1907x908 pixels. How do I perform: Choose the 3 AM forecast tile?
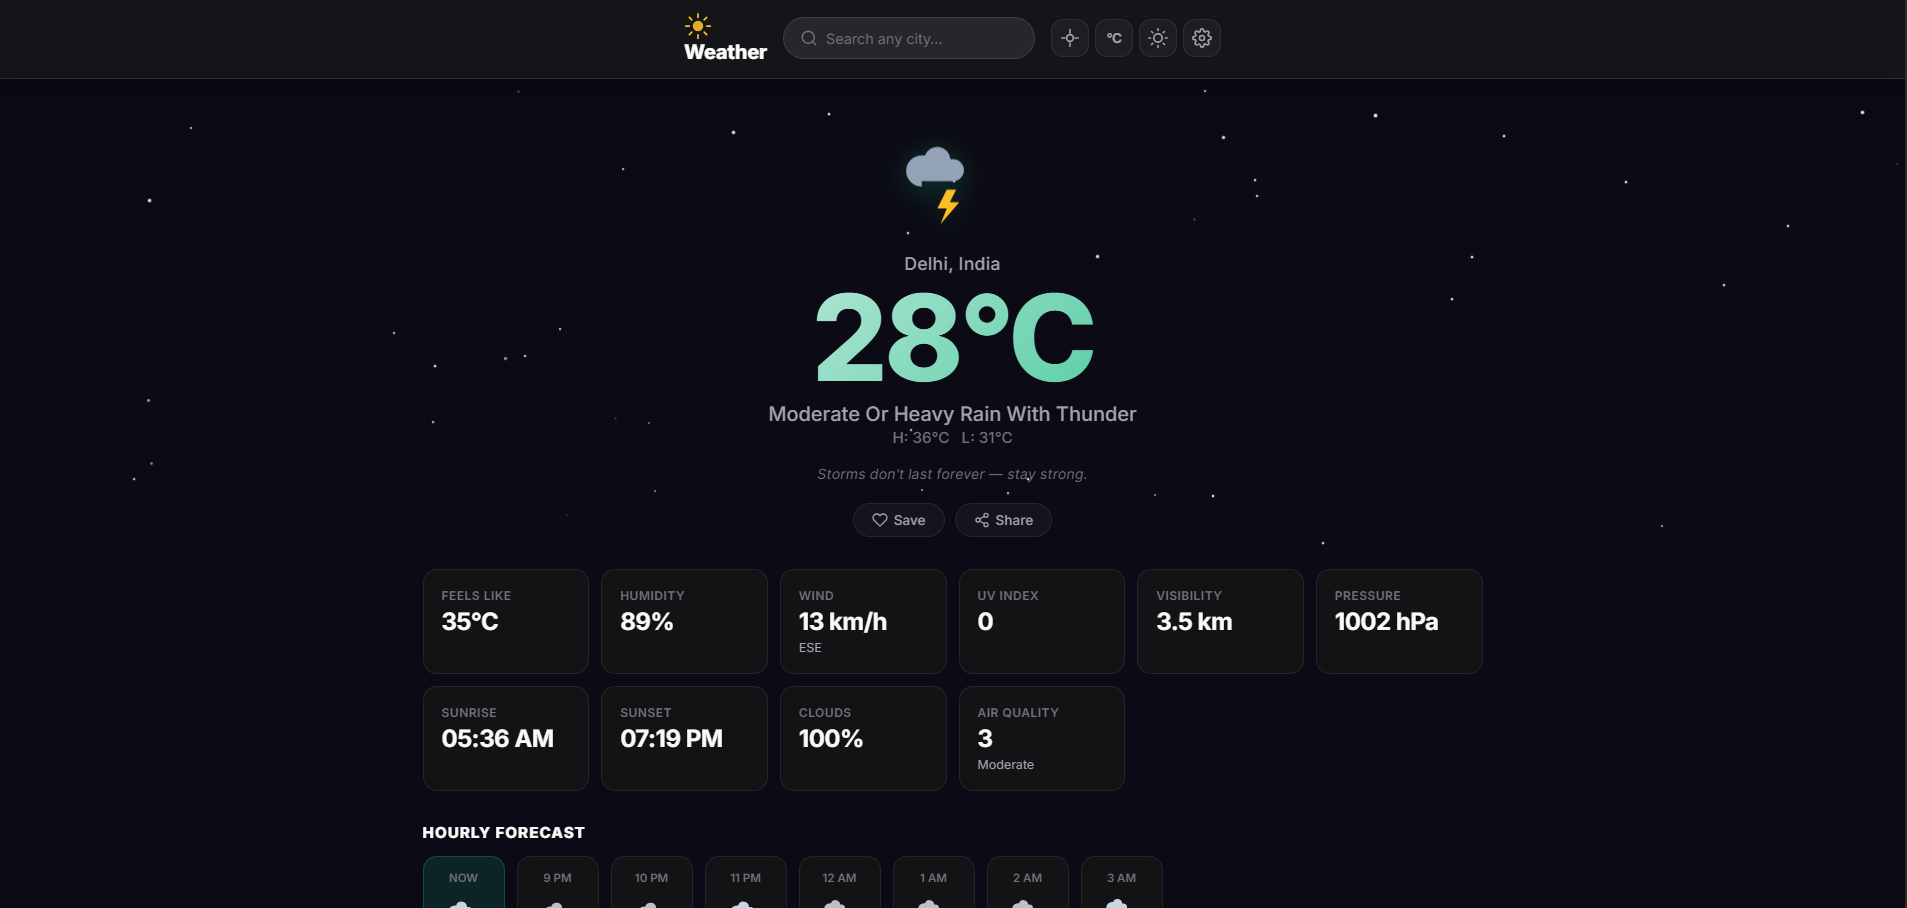1122,882
